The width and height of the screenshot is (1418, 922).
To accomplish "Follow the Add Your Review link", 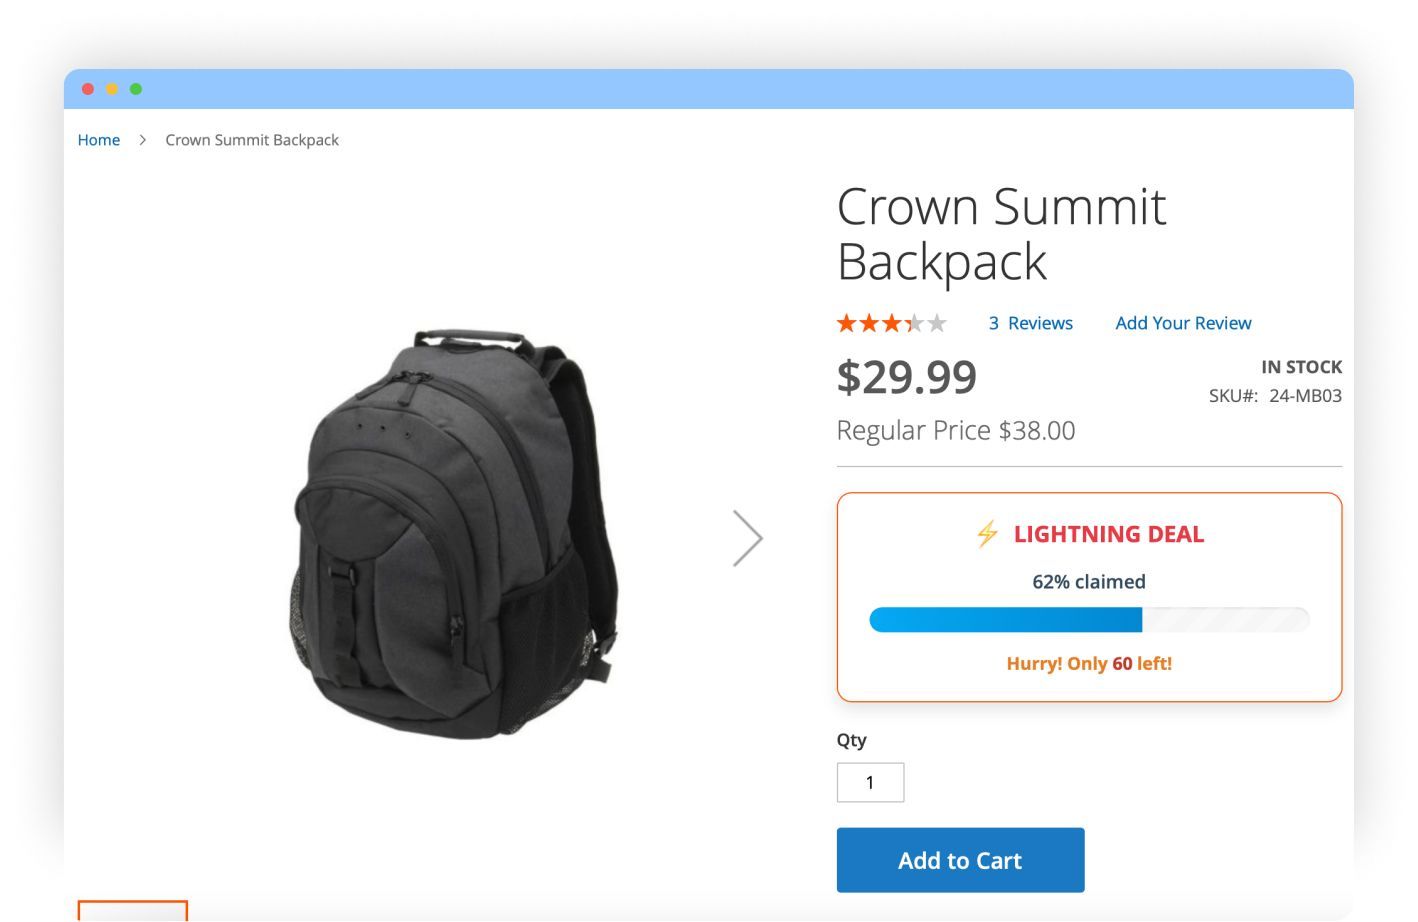I will [x=1183, y=323].
